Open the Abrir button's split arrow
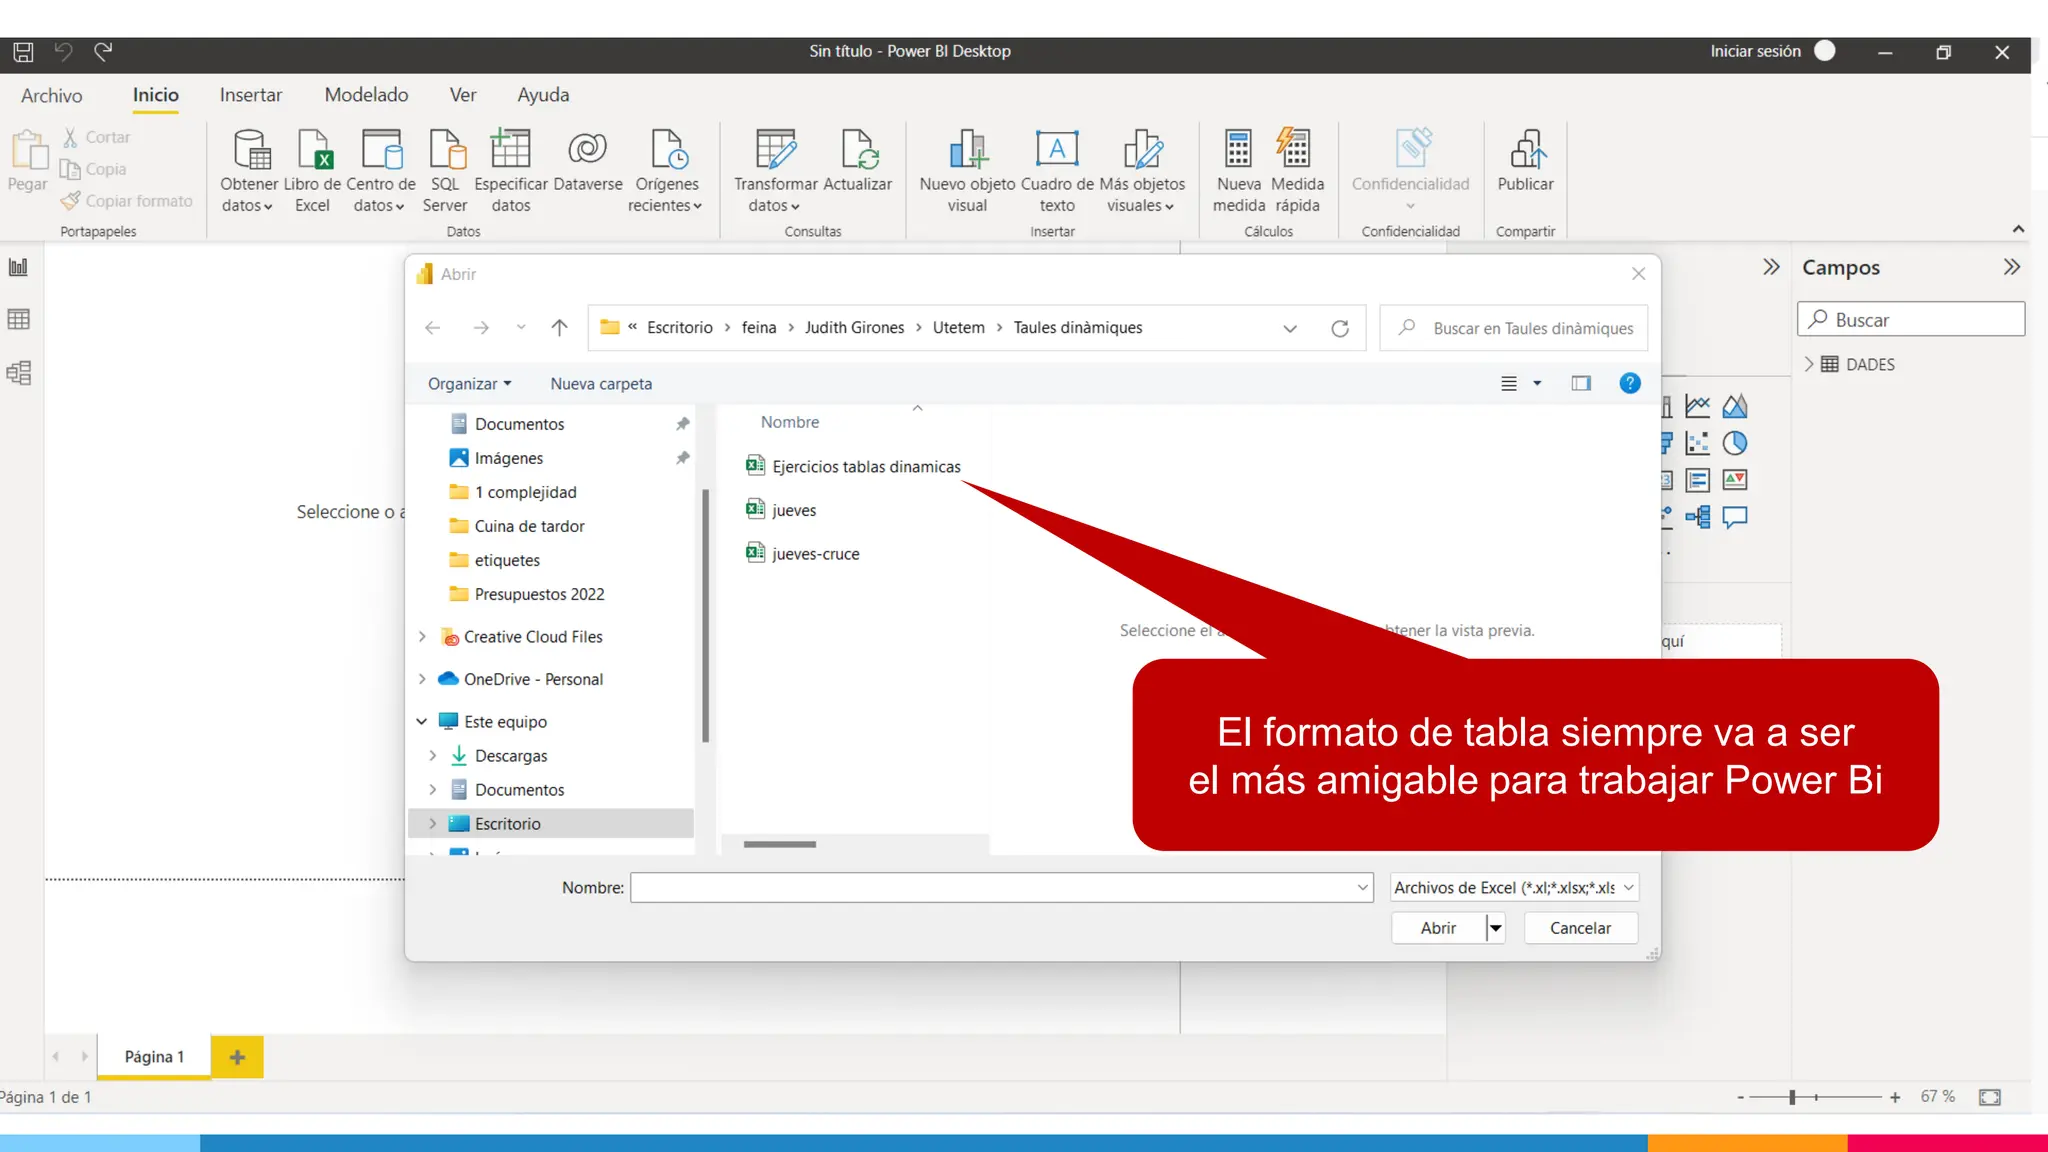This screenshot has height=1152, width=2048. click(x=1495, y=928)
